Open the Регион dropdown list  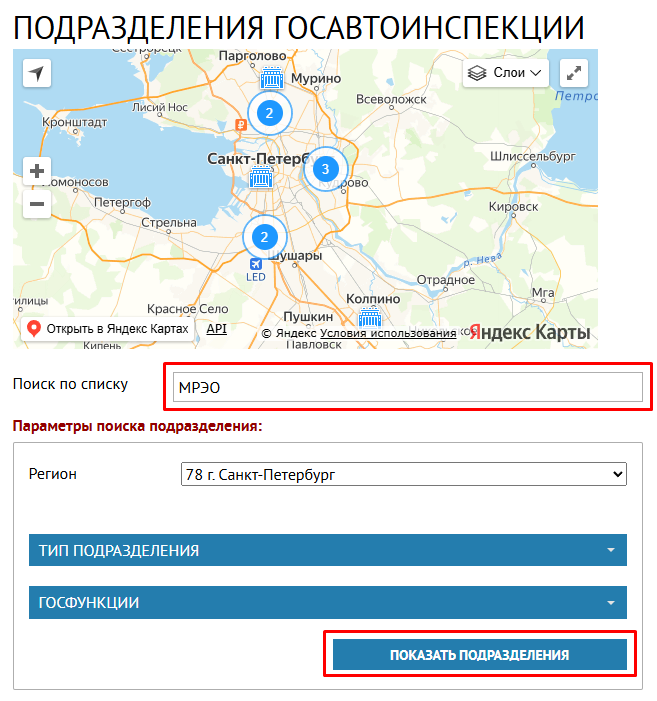(404, 474)
